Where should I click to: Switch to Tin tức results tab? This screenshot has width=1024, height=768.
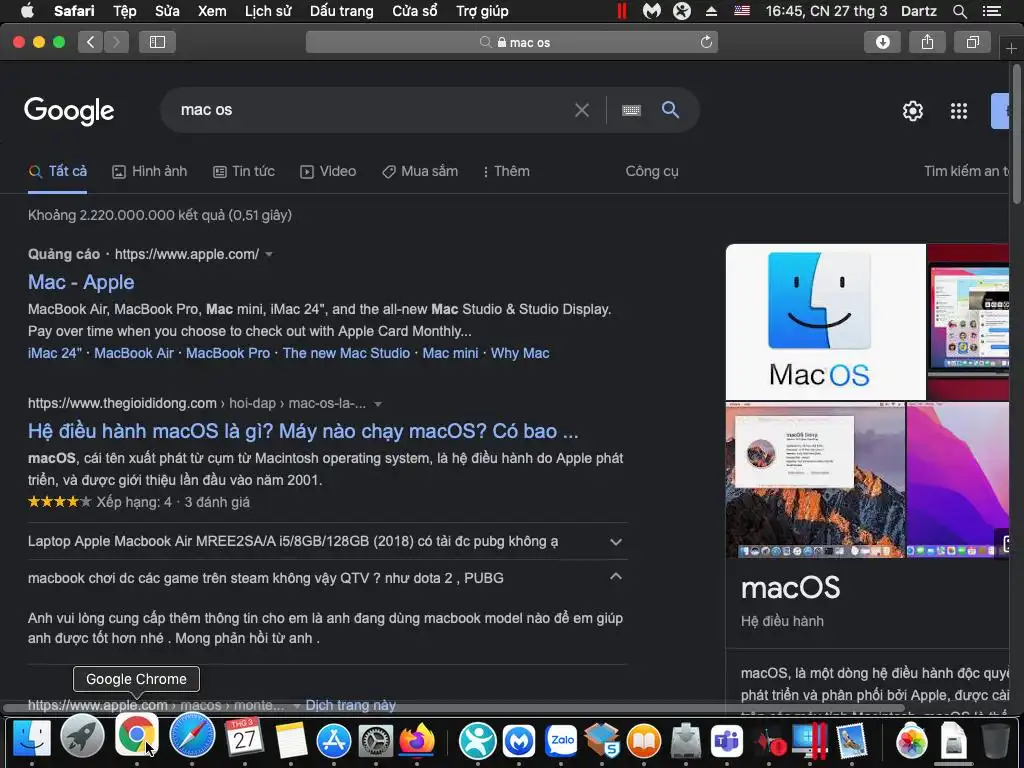coord(244,171)
